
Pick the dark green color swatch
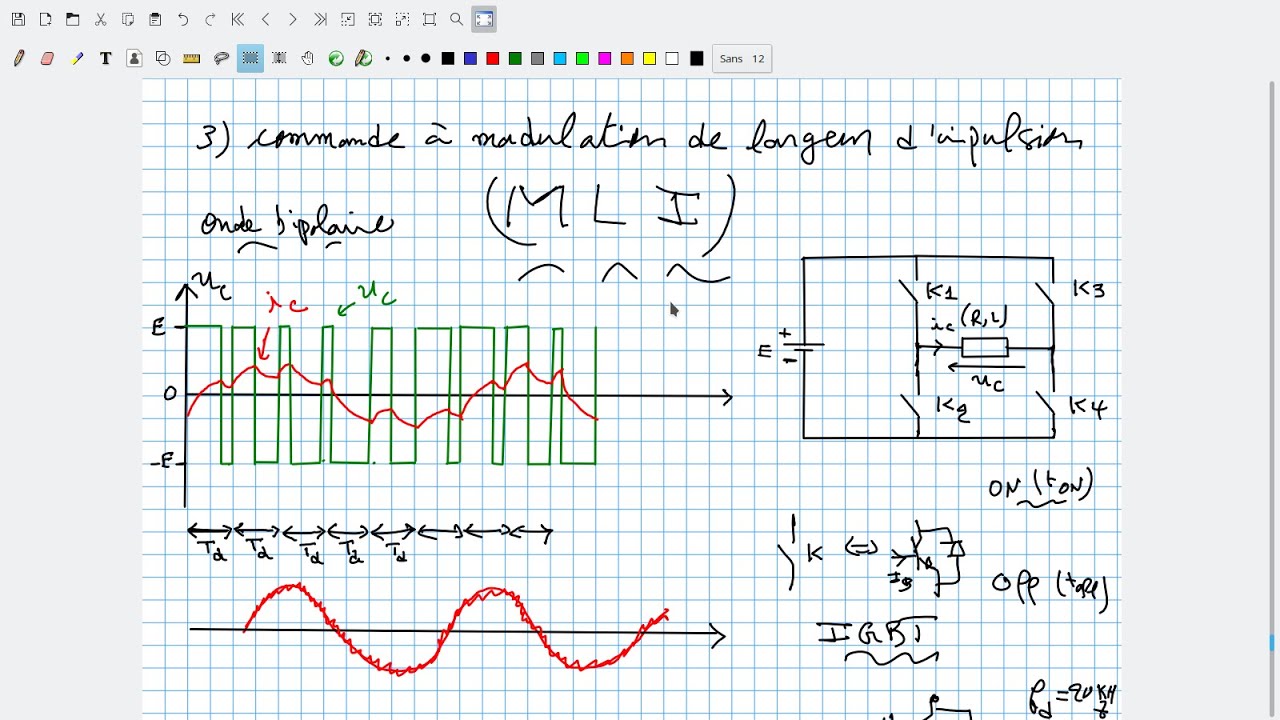click(x=515, y=59)
